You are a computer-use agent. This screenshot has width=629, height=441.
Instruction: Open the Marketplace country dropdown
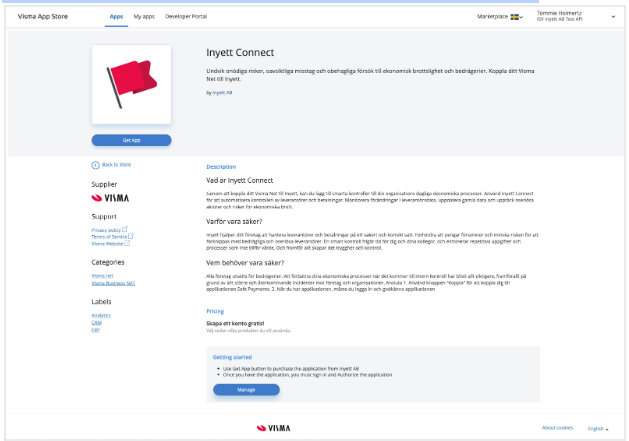(x=500, y=16)
